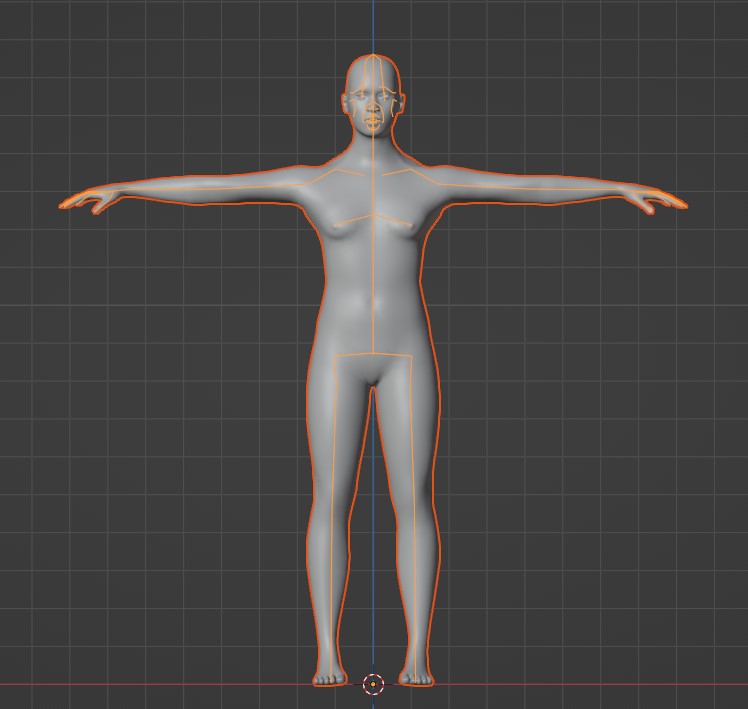Click the blue Z axis line above the head
The width and height of the screenshot is (748, 709).
pyautogui.click(x=373, y=25)
